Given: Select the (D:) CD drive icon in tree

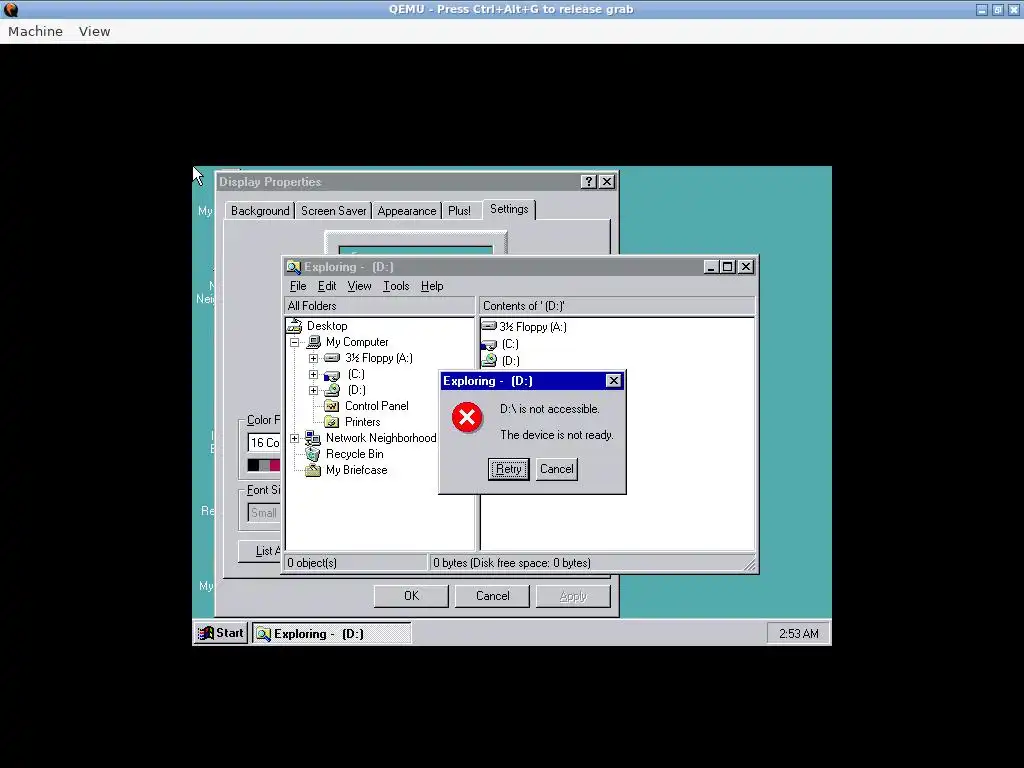Looking at the screenshot, I should pos(332,390).
